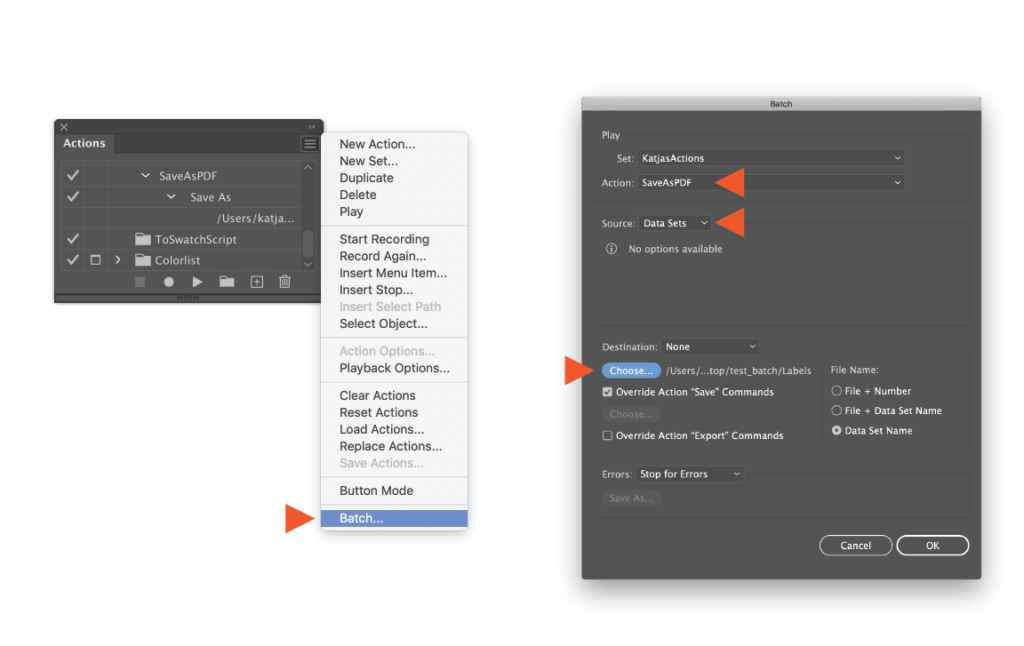
Task: Open the Set dropdown showing KatjasActions
Action: point(771,158)
